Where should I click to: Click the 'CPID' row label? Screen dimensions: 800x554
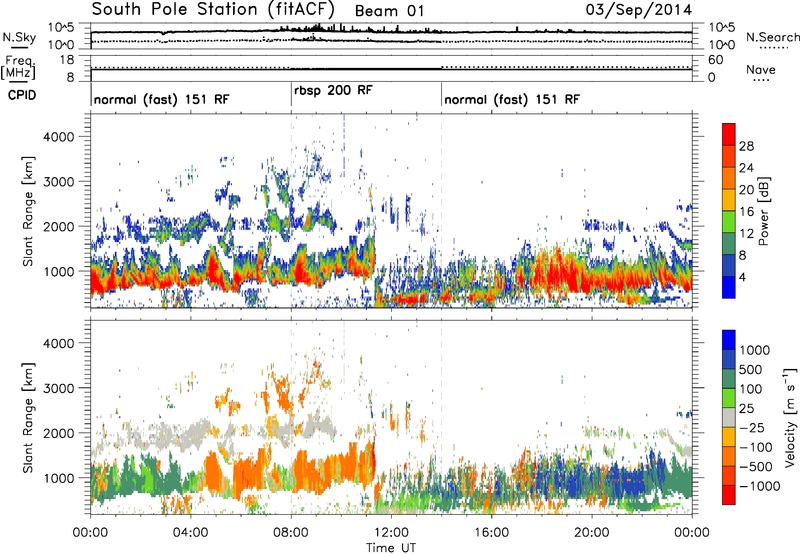(x=22, y=95)
